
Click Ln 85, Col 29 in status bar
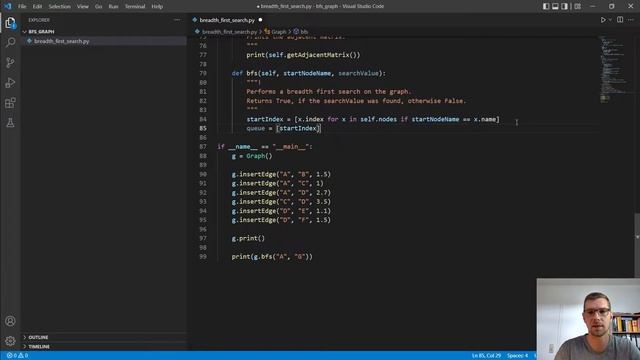(x=486, y=356)
